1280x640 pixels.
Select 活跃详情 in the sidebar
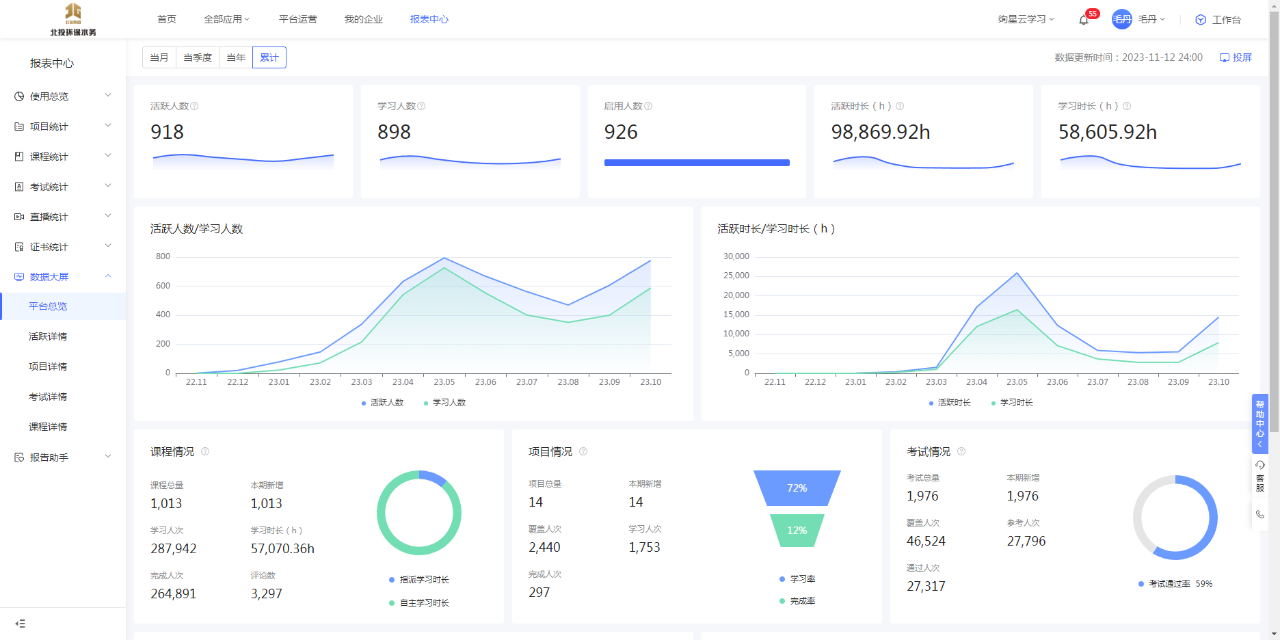48,336
